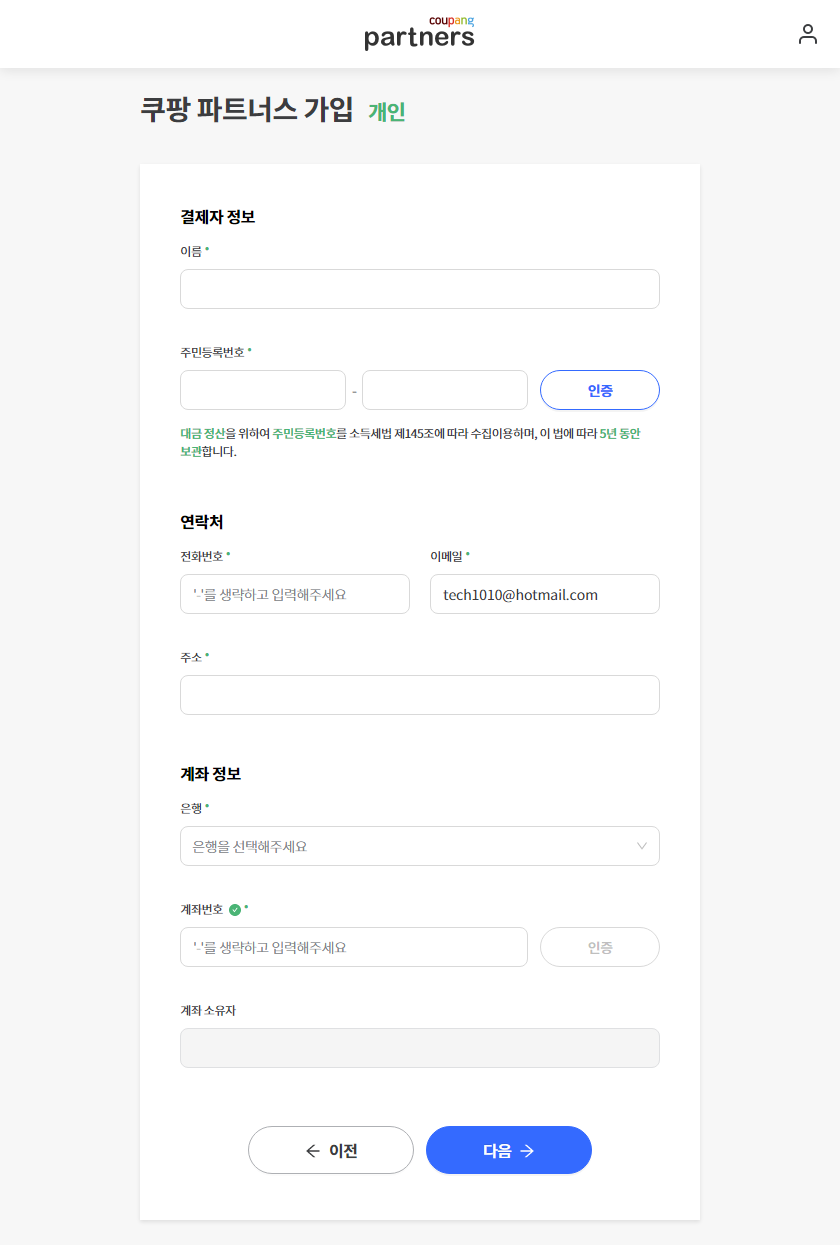Click the dropdown chevron in 은행 selector

642,846
